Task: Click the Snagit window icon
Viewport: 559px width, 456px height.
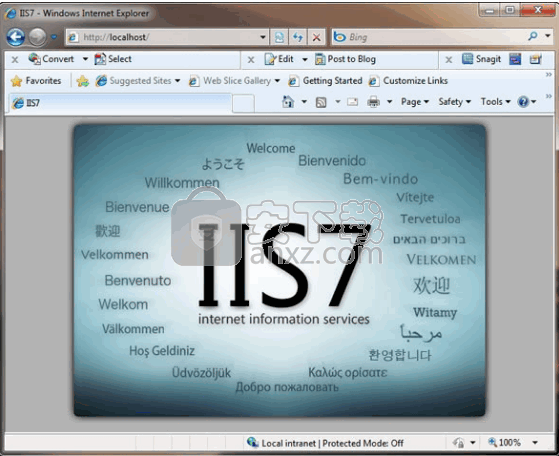Action: tap(515, 59)
